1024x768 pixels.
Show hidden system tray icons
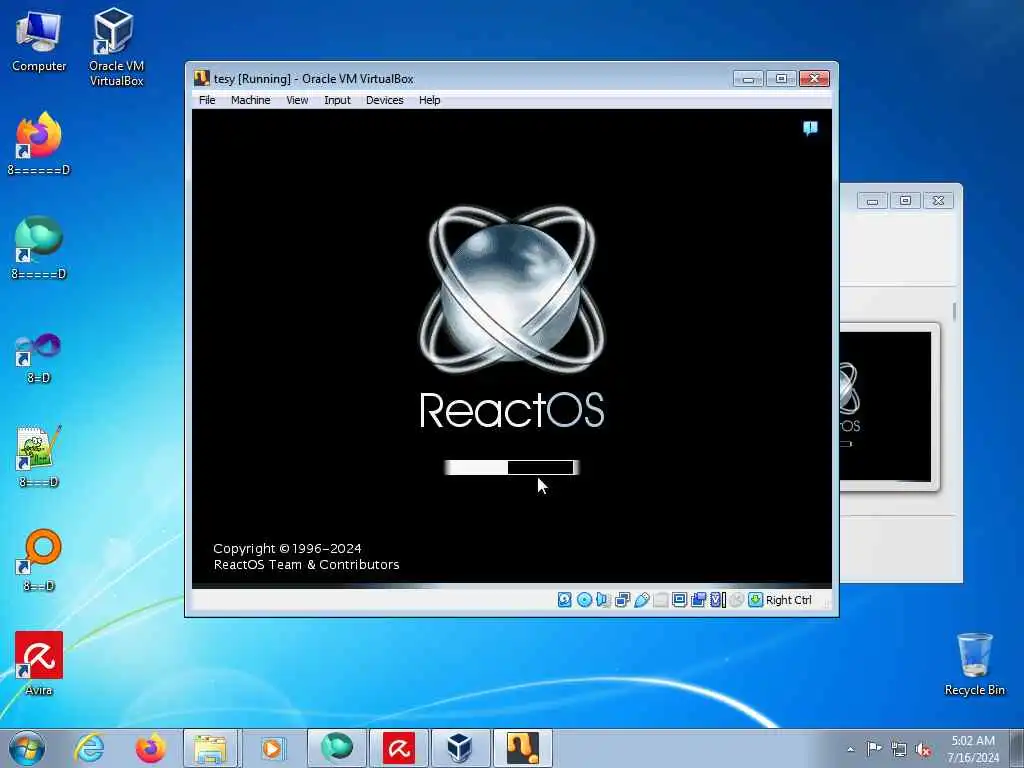pos(850,749)
